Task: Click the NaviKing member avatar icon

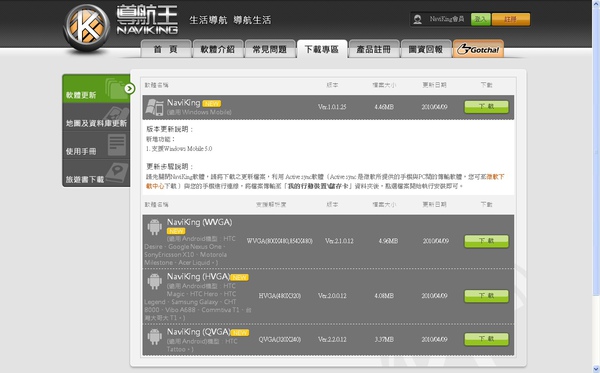Action: [x=417, y=19]
